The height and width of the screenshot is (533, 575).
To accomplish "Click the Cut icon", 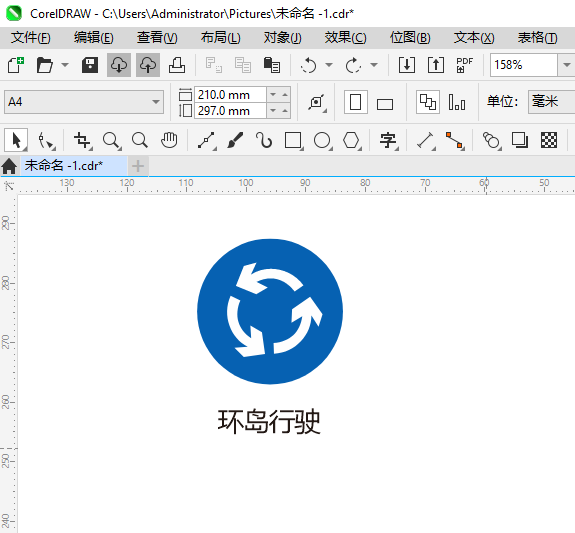I will (213, 65).
